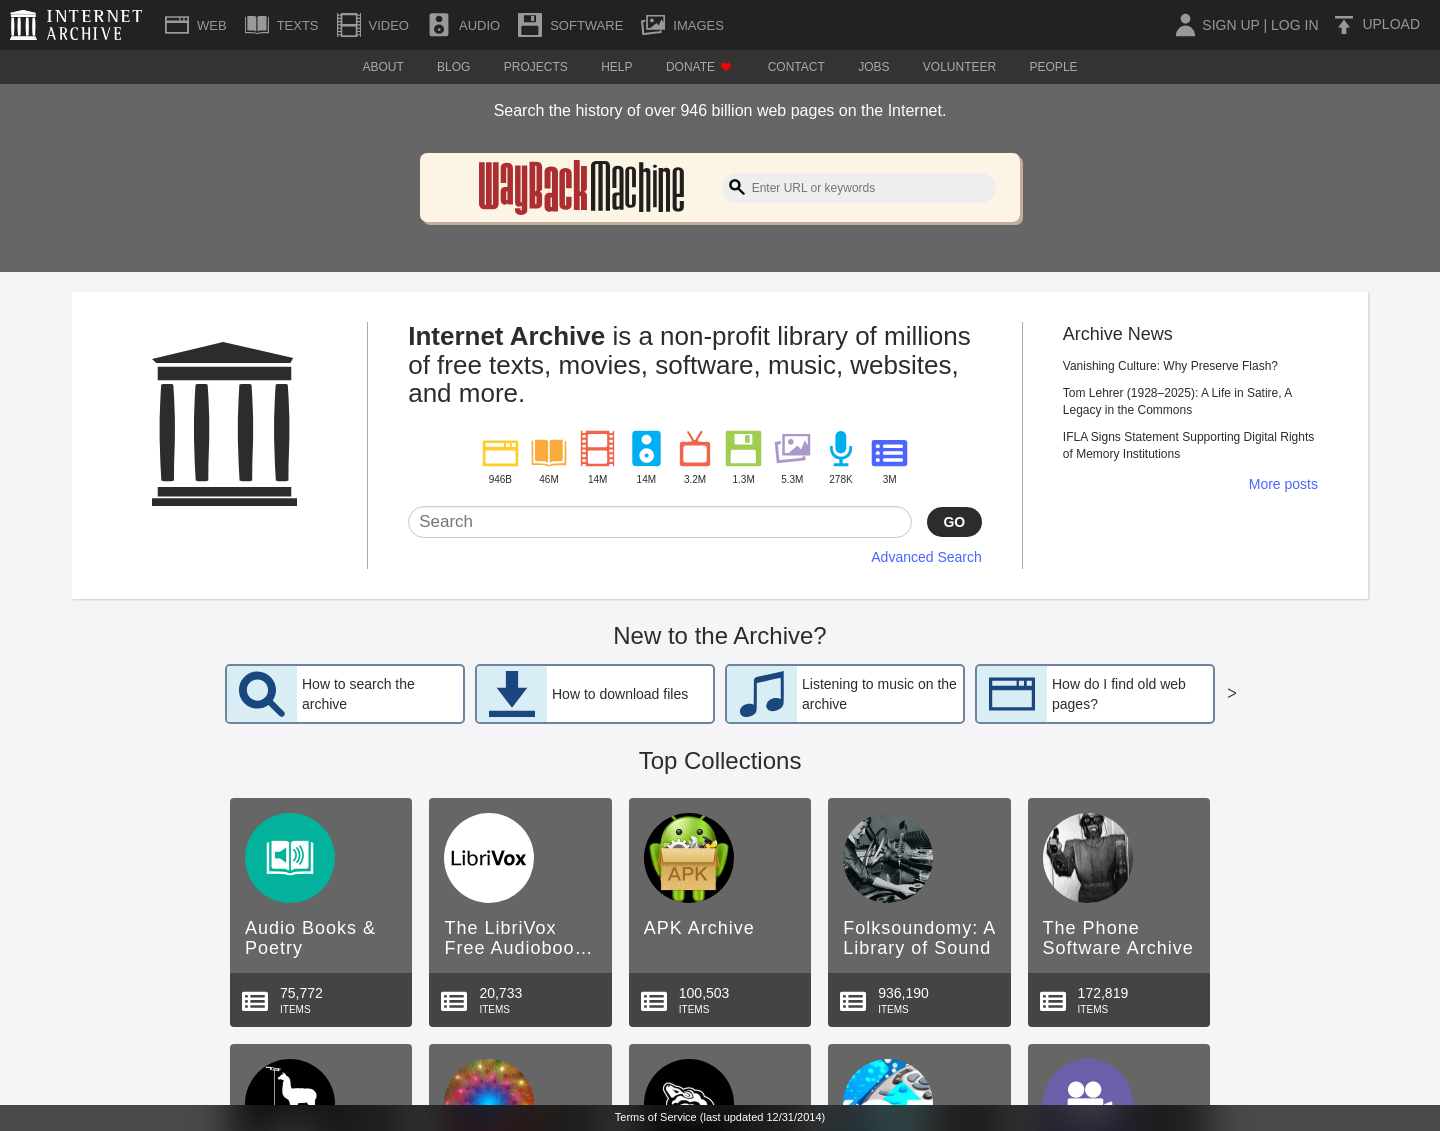This screenshot has height=1131, width=1440.
Task: Click the next arrow beside help cards
Action: (1232, 693)
